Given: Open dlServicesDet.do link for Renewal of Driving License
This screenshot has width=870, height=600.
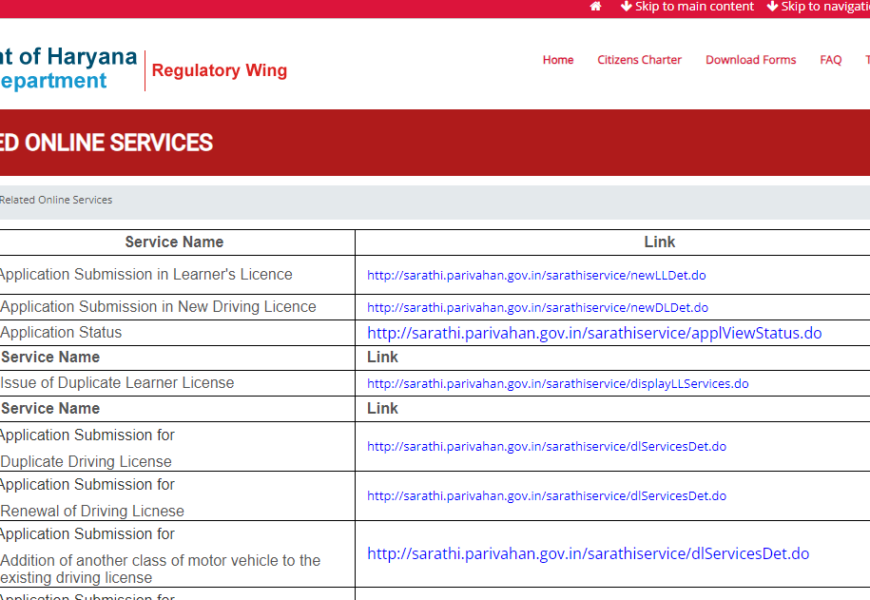Looking at the screenshot, I should [x=546, y=496].
